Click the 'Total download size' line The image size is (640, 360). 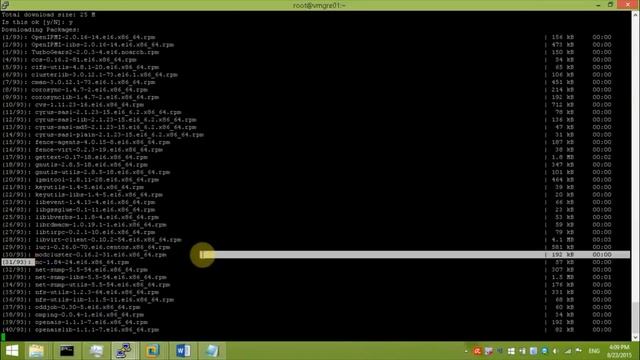pyautogui.click(x=49, y=15)
